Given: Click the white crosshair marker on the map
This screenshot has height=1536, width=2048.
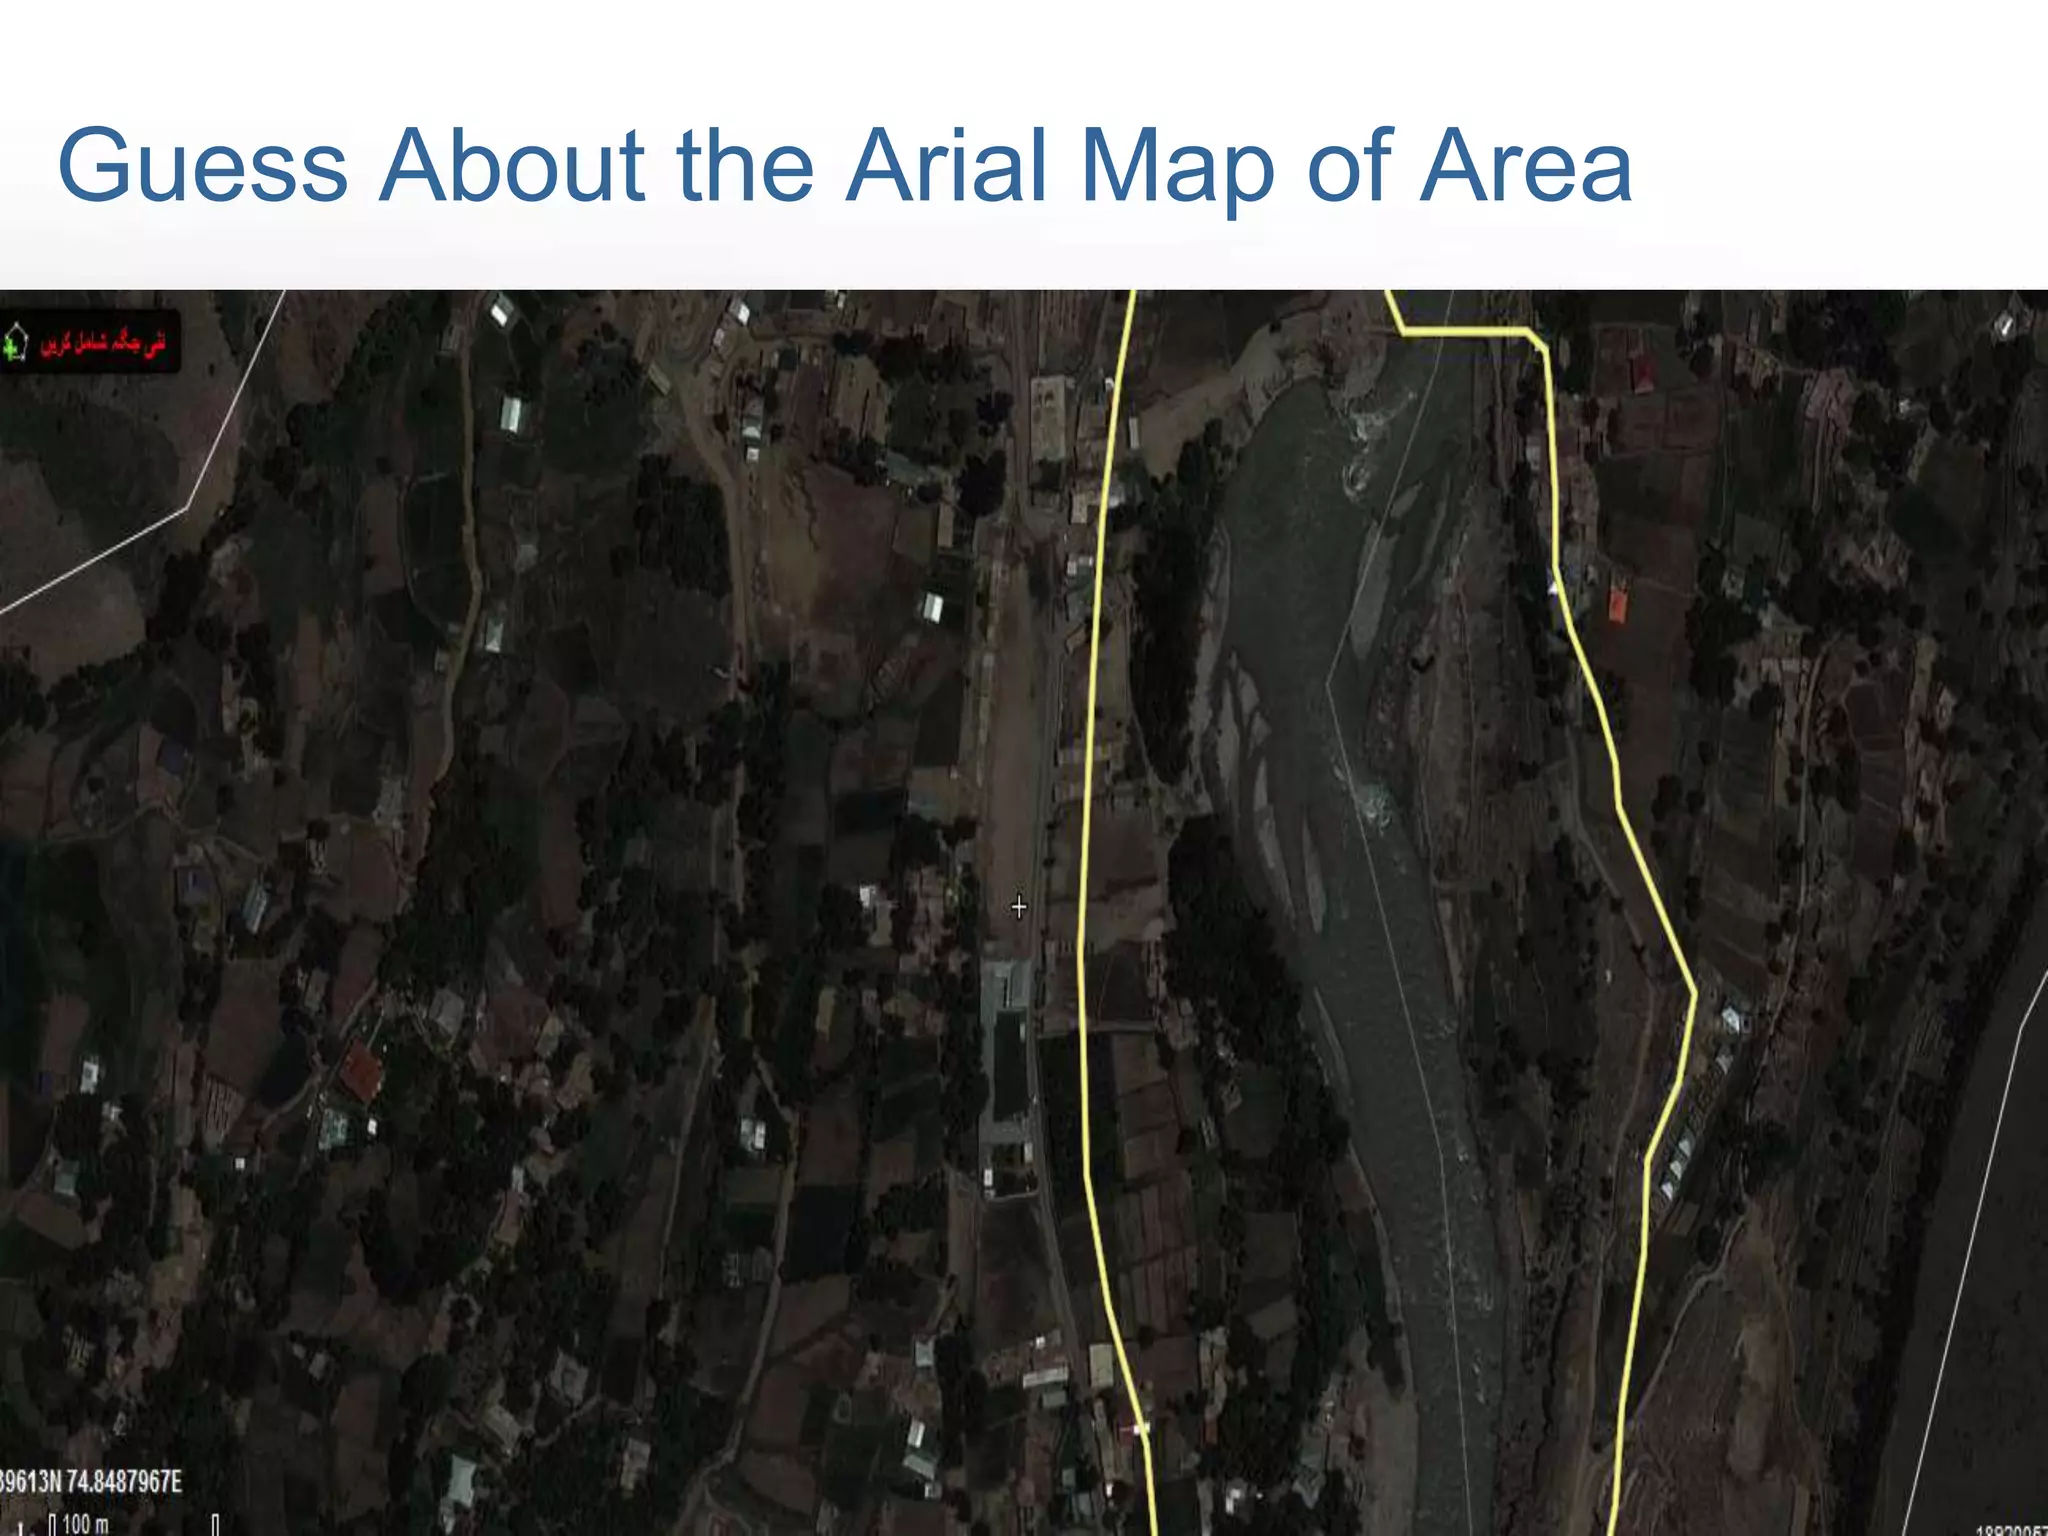Looking at the screenshot, I should coord(1018,907).
